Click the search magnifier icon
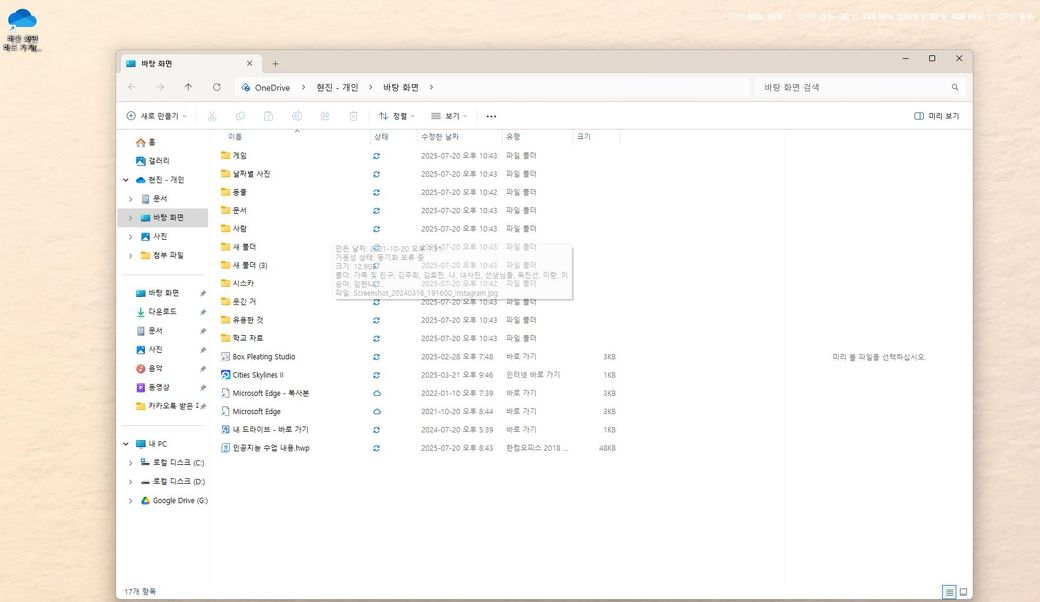 coord(955,87)
